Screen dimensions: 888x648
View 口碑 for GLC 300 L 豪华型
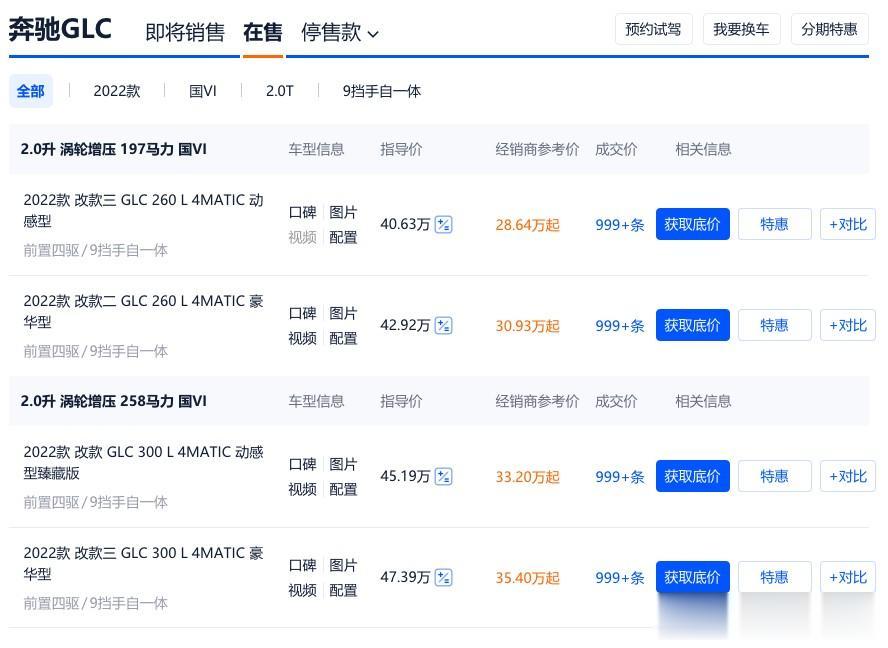302,565
